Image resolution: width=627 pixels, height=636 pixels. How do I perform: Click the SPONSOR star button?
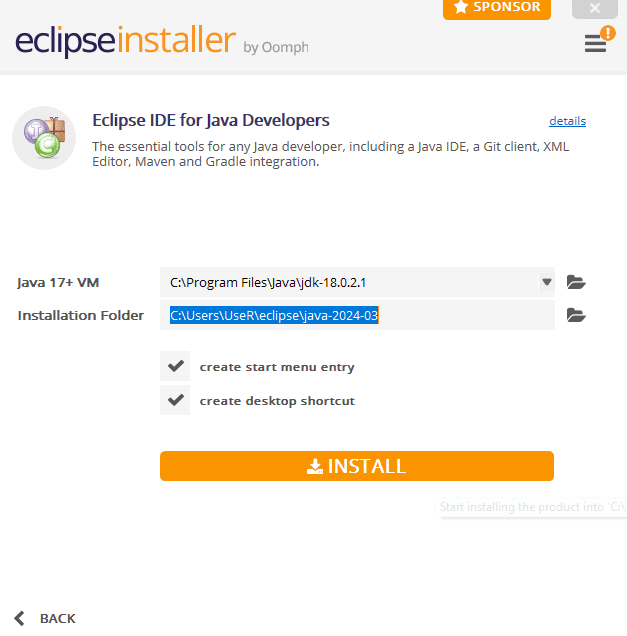click(x=497, y=8)
